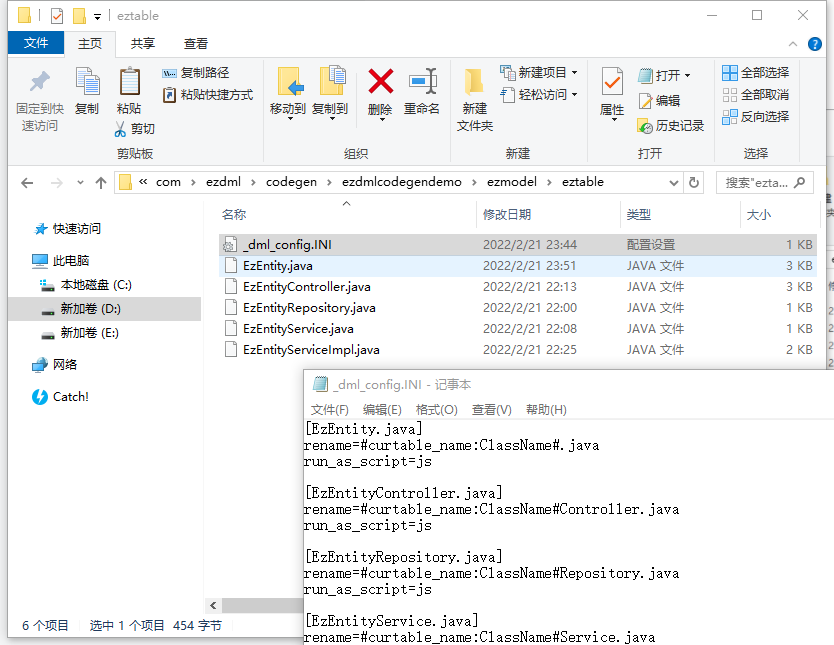
Task: Select the EzEntityService.java file
Action: [518, 329]
